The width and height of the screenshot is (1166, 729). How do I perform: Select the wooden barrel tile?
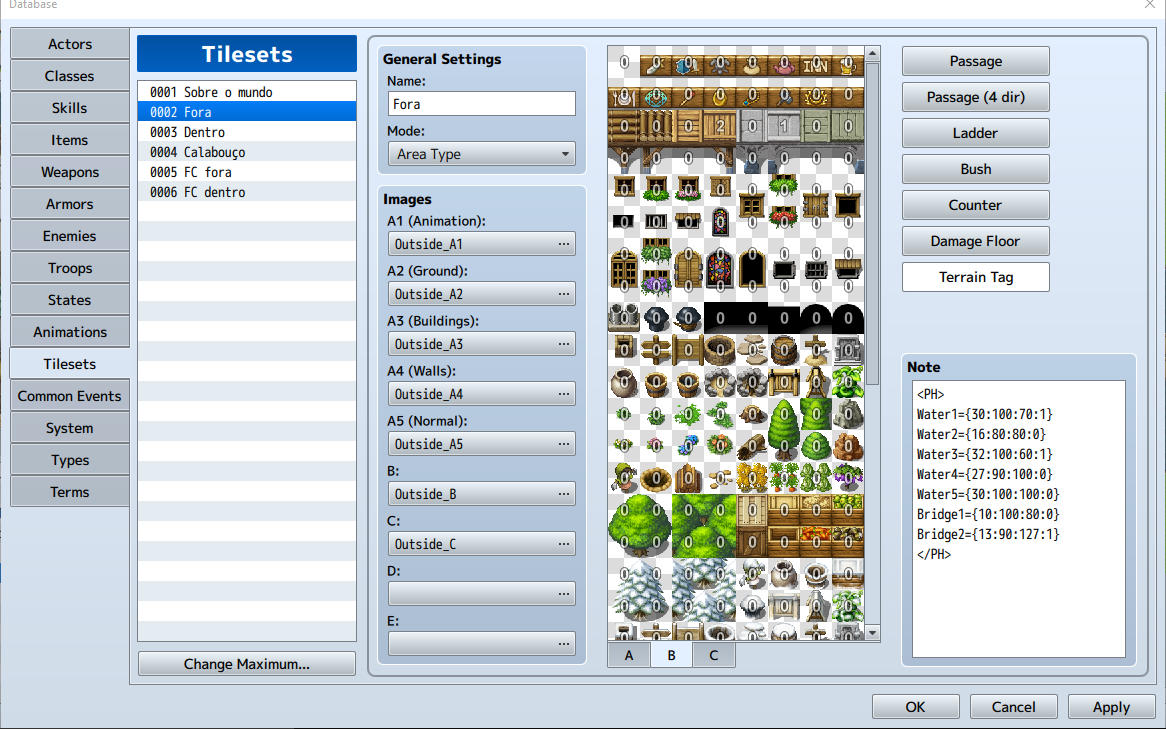[784, 350]
